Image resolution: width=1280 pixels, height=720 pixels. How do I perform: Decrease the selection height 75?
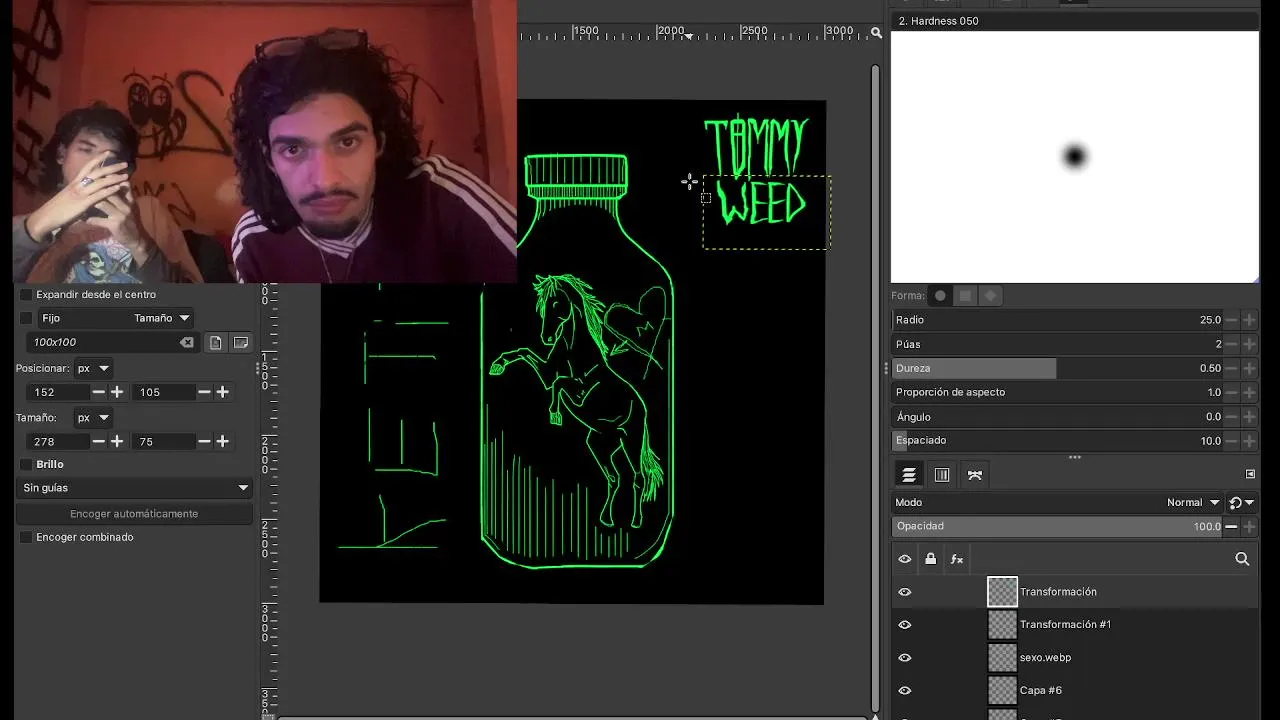tap(204, 441)
